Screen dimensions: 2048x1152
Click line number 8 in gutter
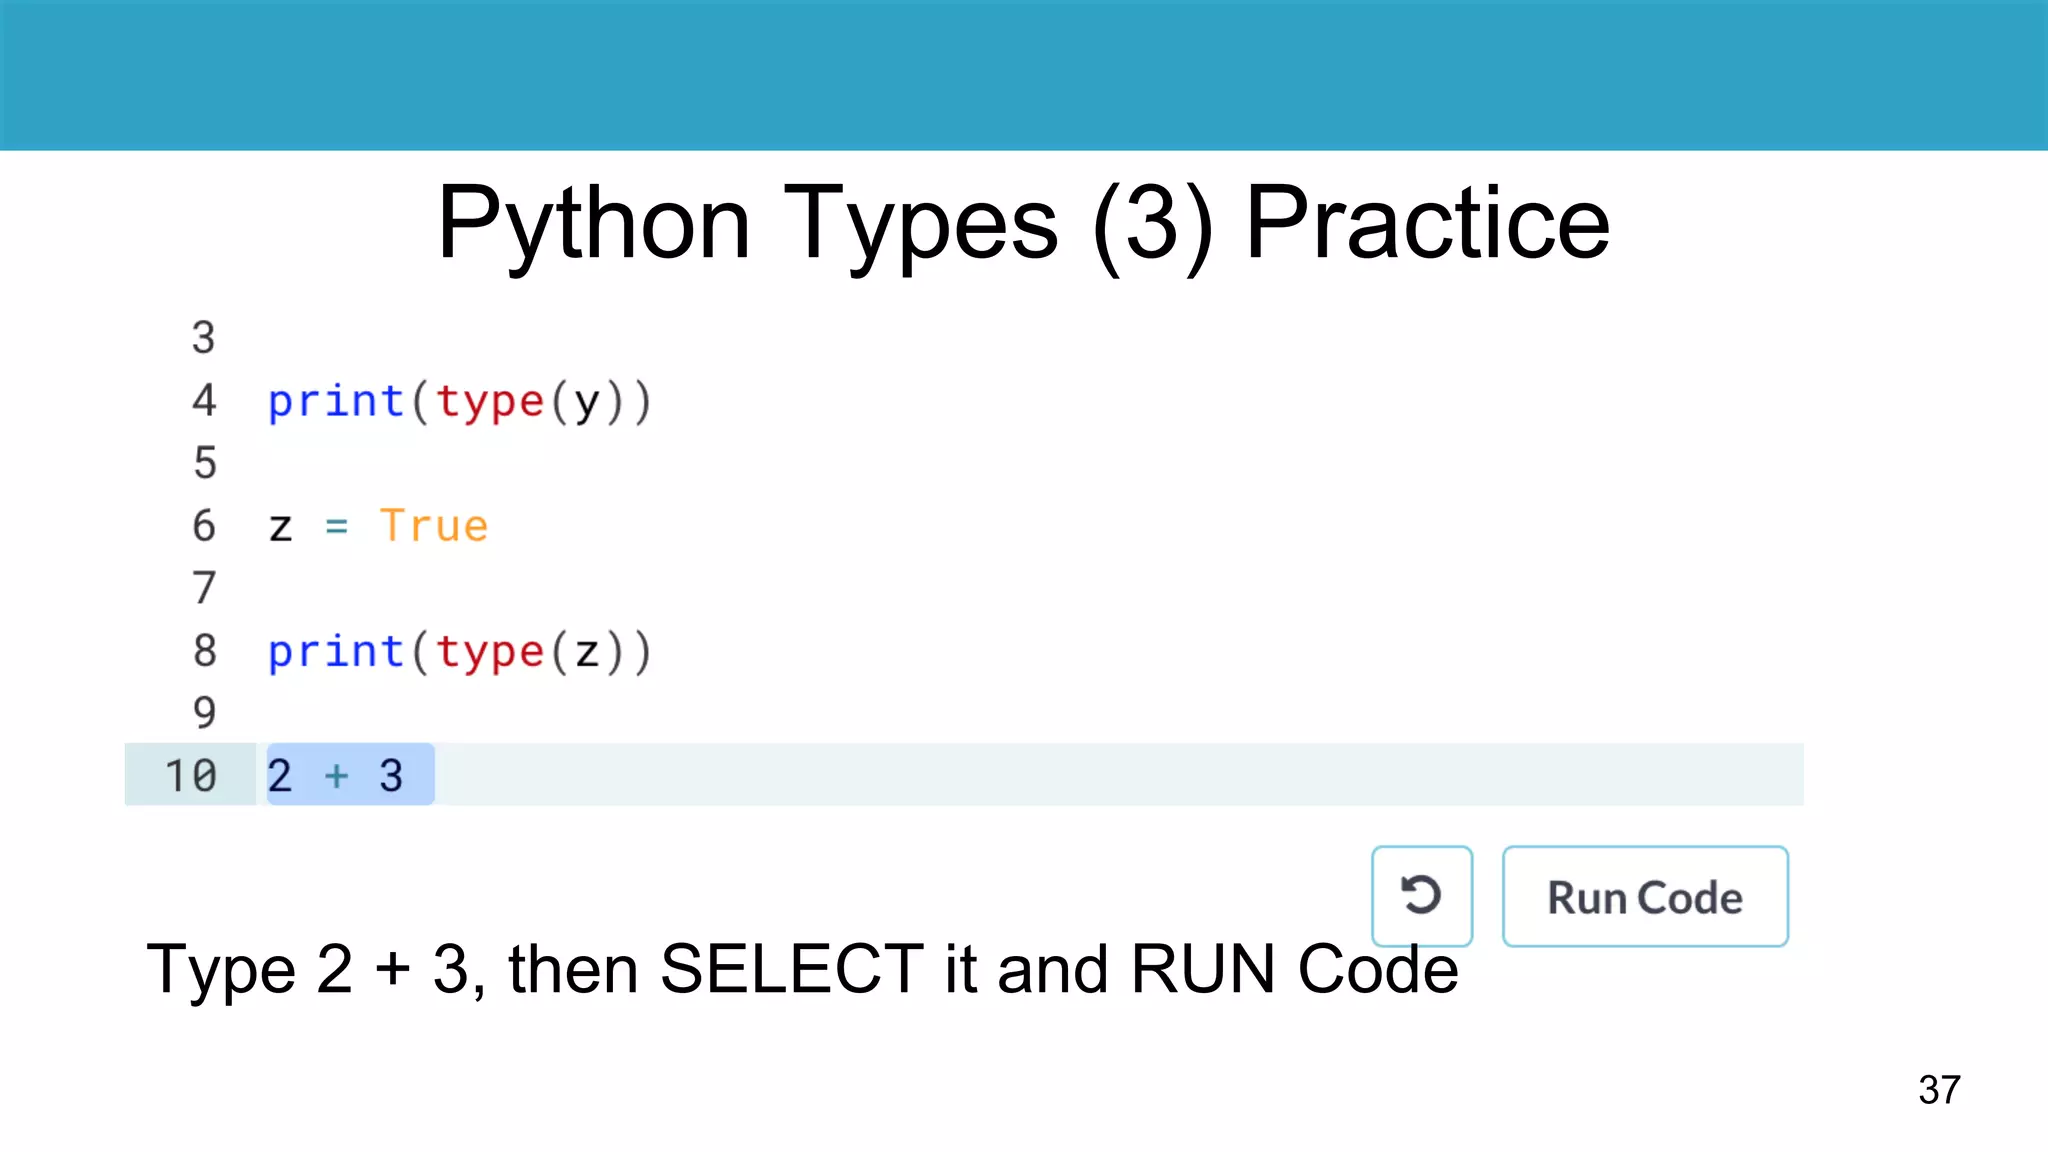tap(204, 650)
